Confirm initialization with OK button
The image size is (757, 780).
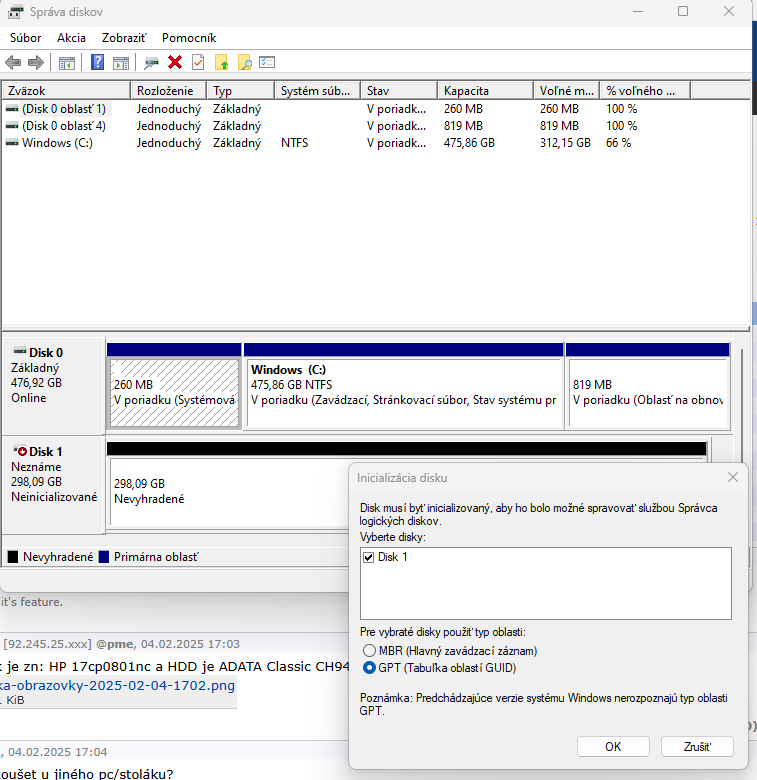coord(613,747)
